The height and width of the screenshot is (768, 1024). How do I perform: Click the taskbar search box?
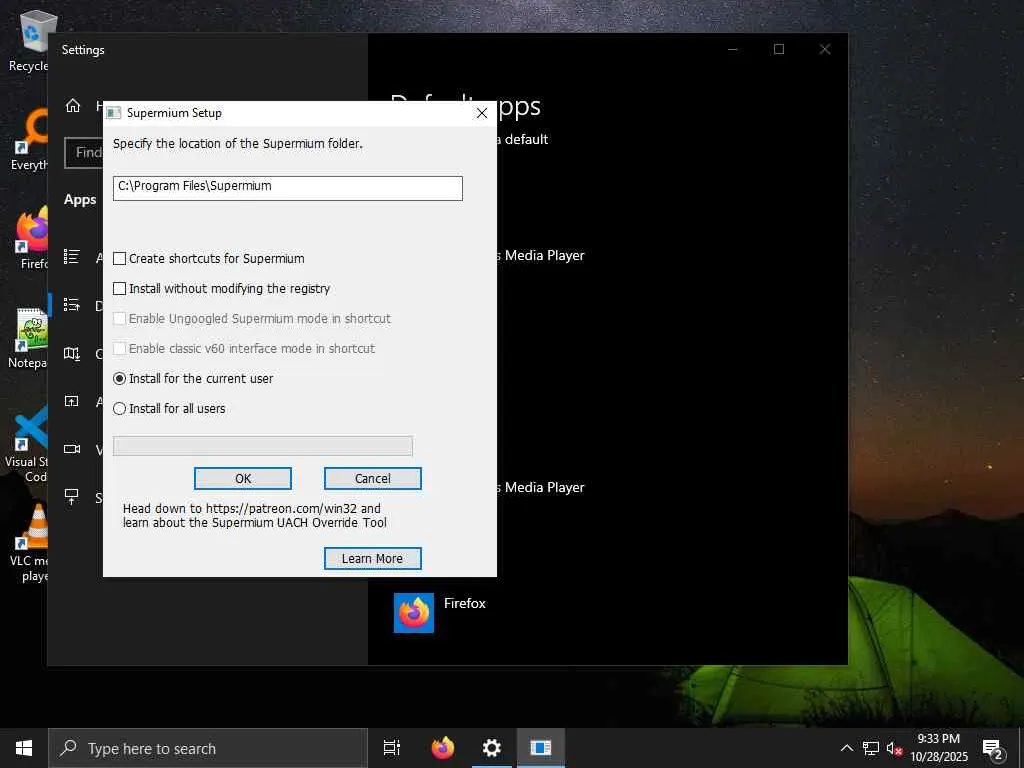(208, 748)
